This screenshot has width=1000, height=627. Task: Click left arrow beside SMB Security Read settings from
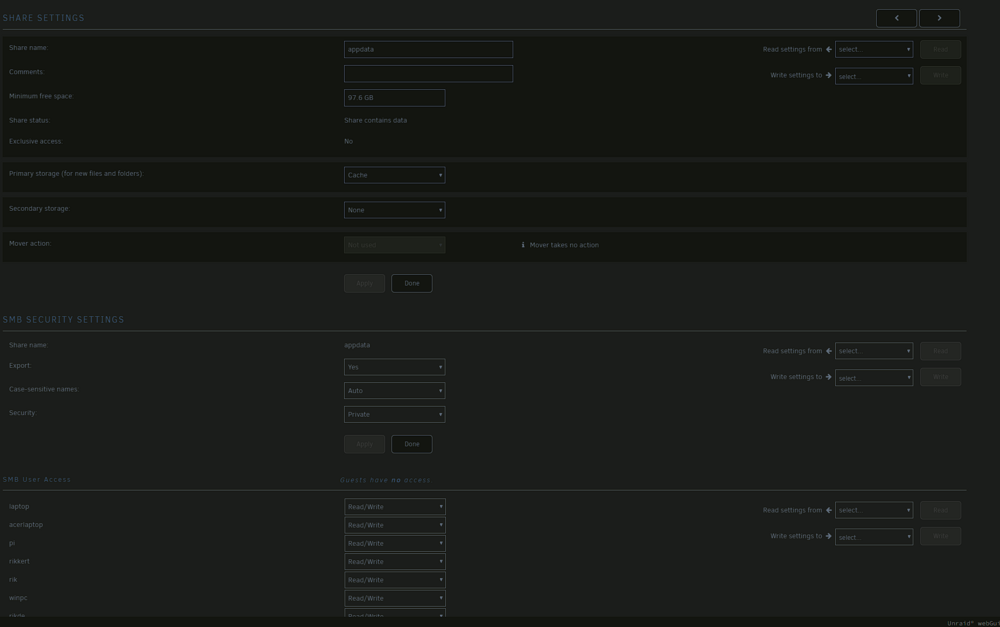click(828, 351)
